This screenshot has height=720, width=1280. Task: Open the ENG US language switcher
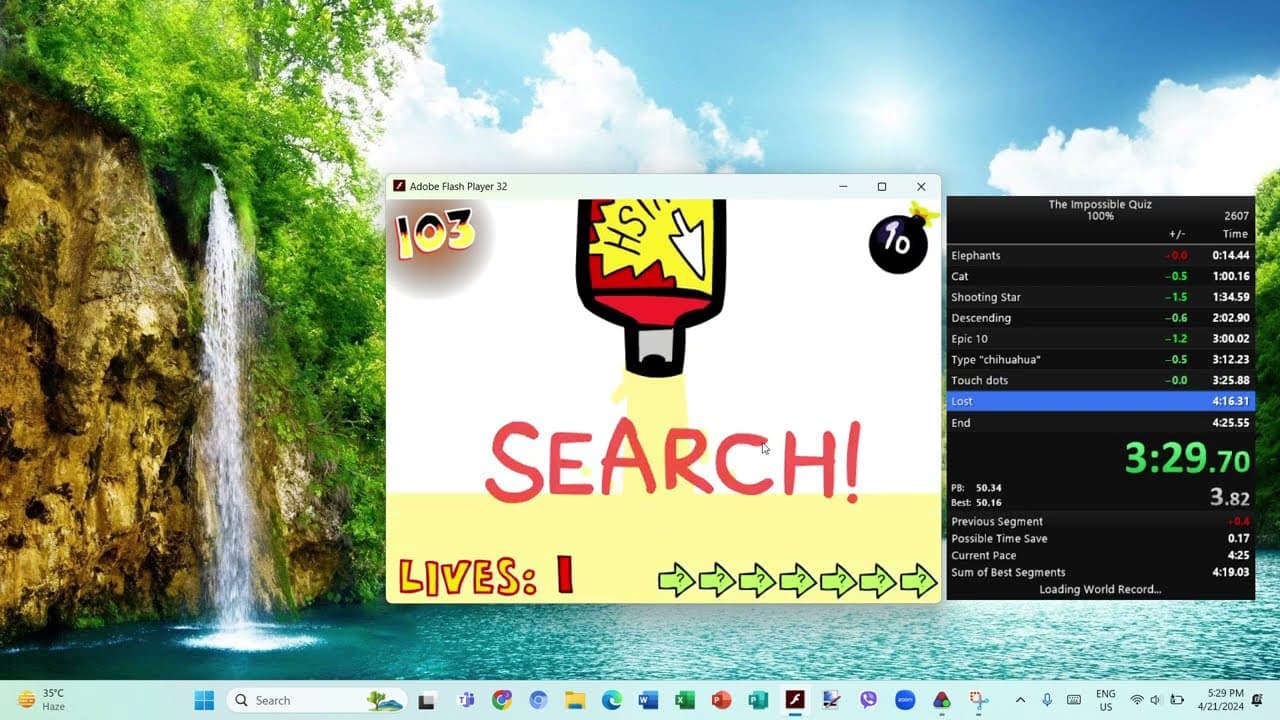1106,700
